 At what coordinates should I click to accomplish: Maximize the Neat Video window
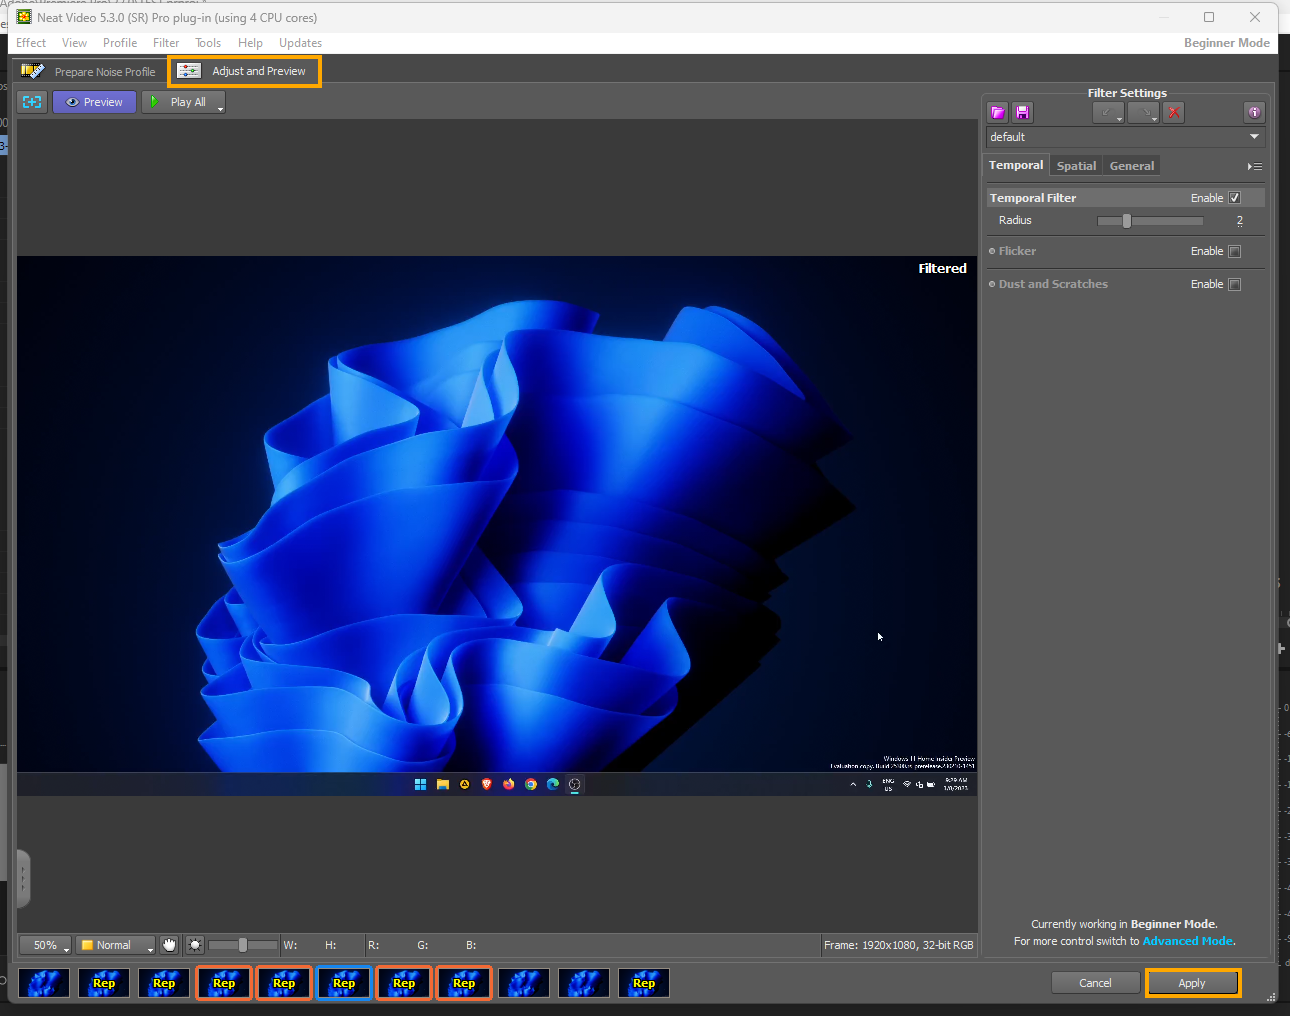1208,17
